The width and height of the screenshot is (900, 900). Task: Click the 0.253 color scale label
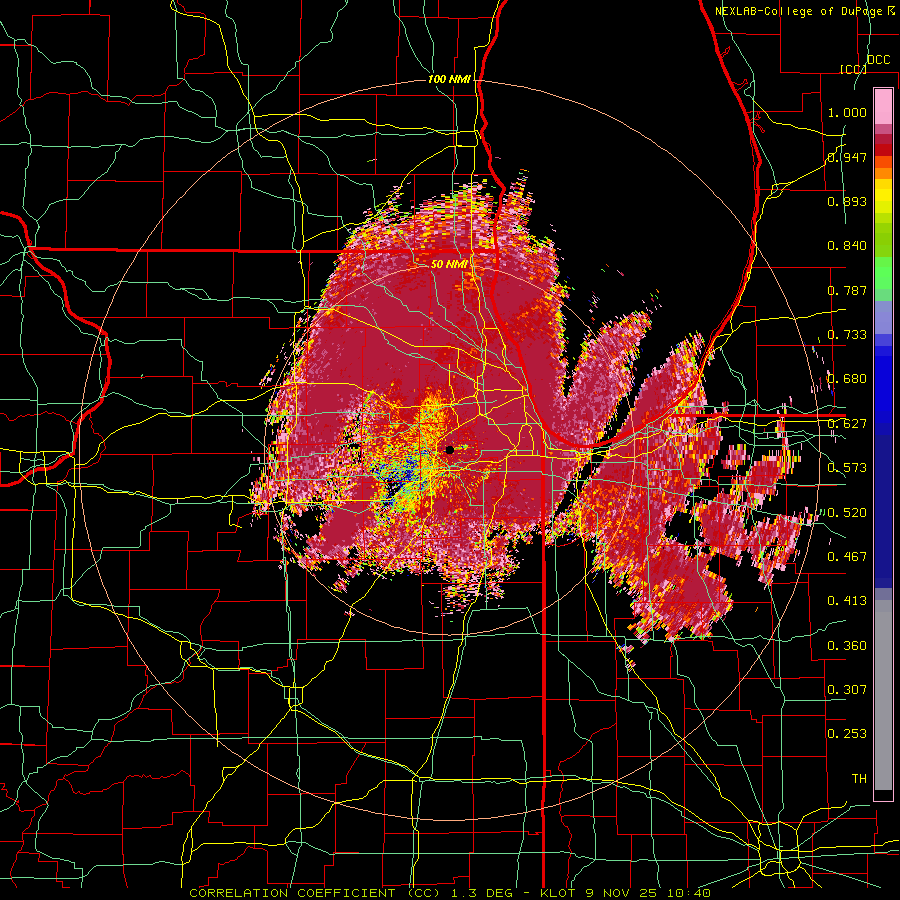click(x=847, y=734)
